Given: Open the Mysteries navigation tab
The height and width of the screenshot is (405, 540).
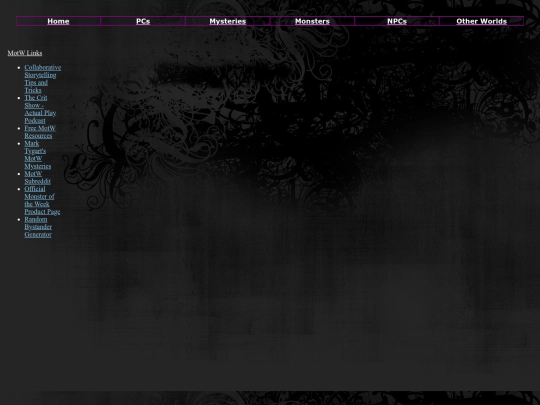Looking at the screenshot, I should [x=228, y=21].
